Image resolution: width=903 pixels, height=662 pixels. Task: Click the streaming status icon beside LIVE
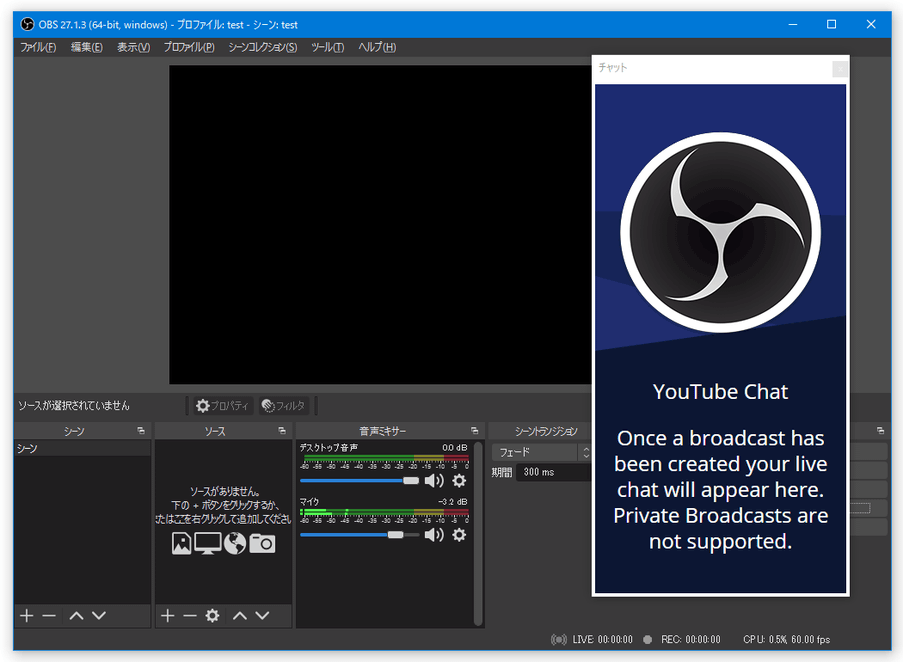[x=559, y=640]
